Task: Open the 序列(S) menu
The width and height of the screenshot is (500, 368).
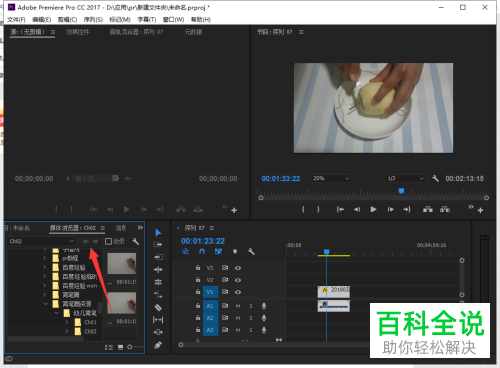Action: 93,20
